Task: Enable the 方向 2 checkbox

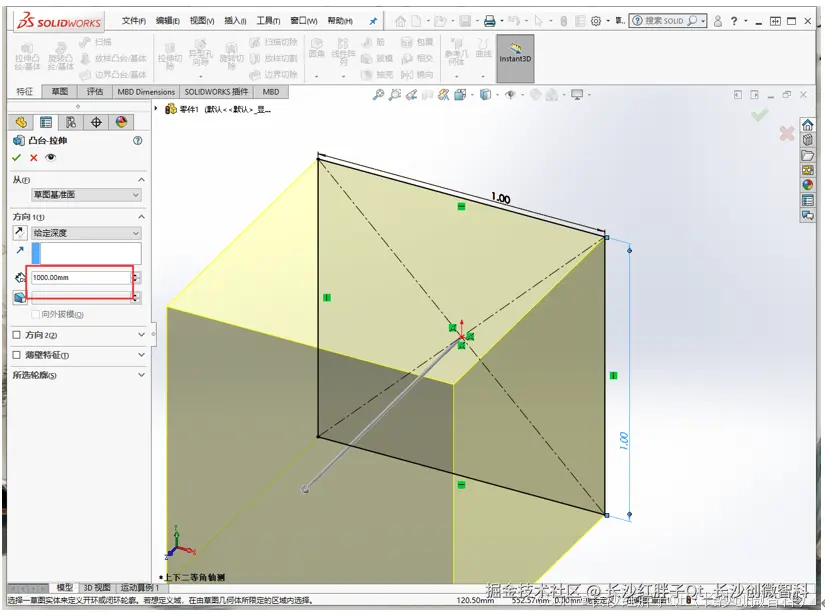Action: [16, 335]
